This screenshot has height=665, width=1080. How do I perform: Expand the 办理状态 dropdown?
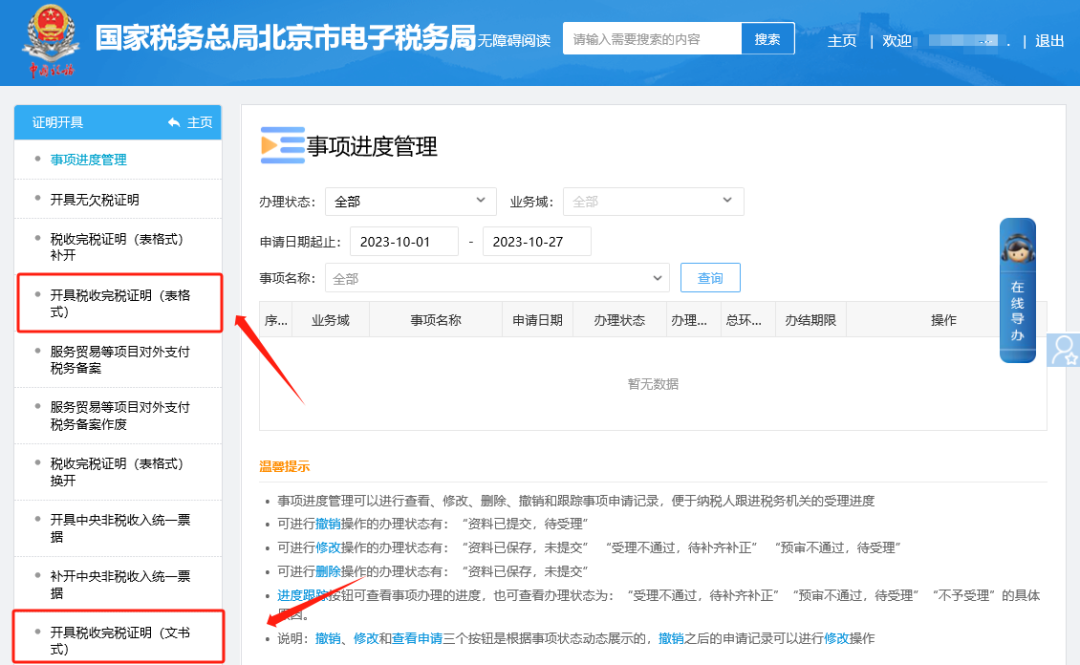pos(410,201)
